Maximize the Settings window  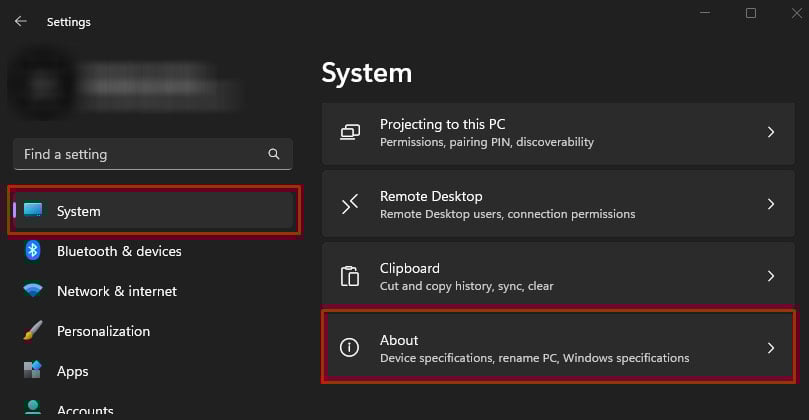[751, 14]
